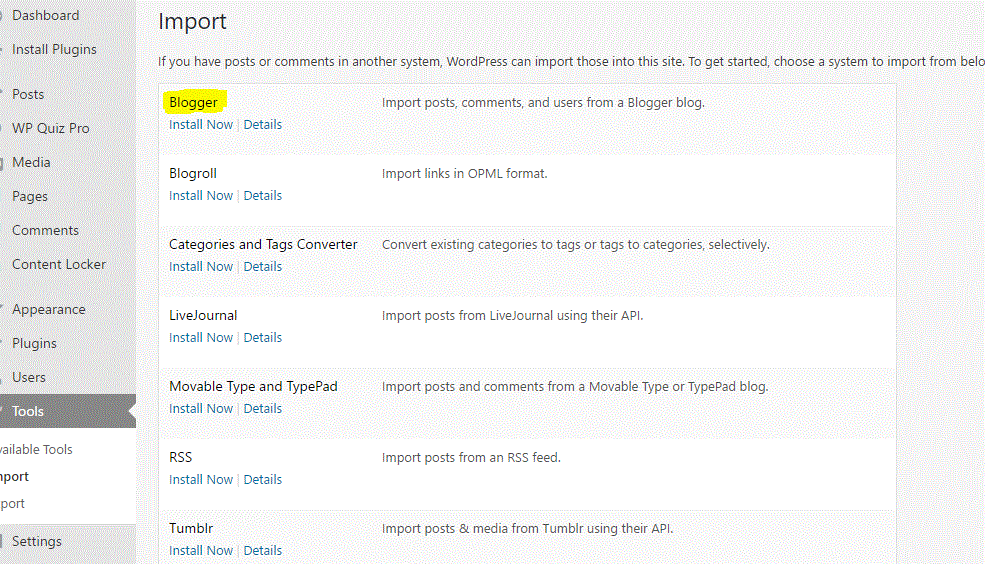View Details for Blogger importer

tap(263, 124)
